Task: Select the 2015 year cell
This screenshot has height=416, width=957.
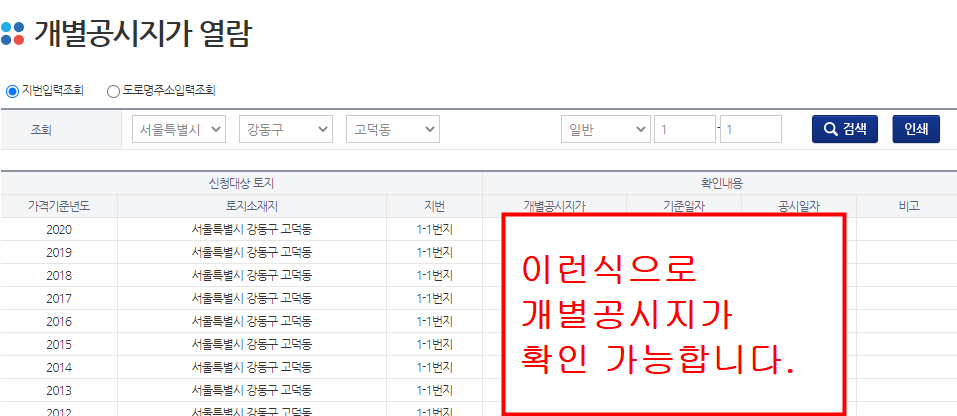Action: coord(59,345)
